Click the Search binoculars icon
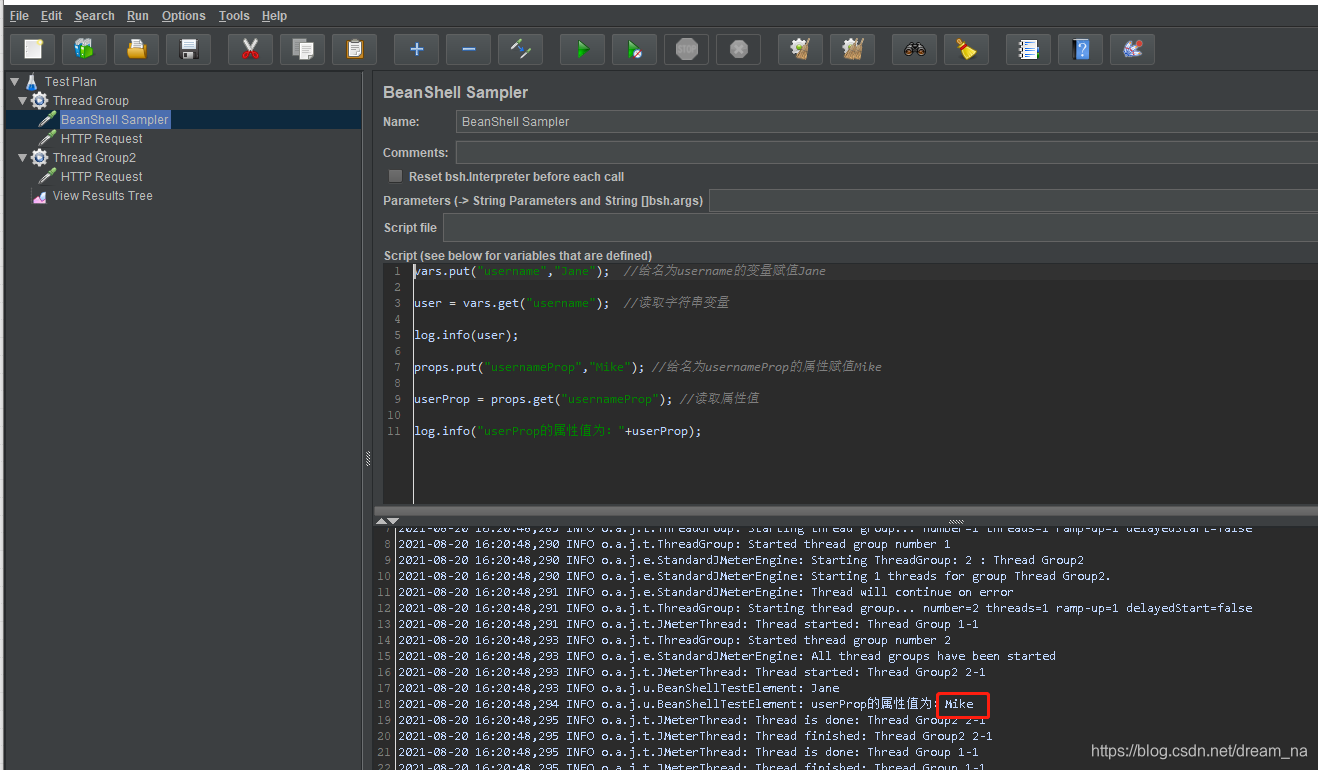1318x770 pixels. tap(914, 49)
